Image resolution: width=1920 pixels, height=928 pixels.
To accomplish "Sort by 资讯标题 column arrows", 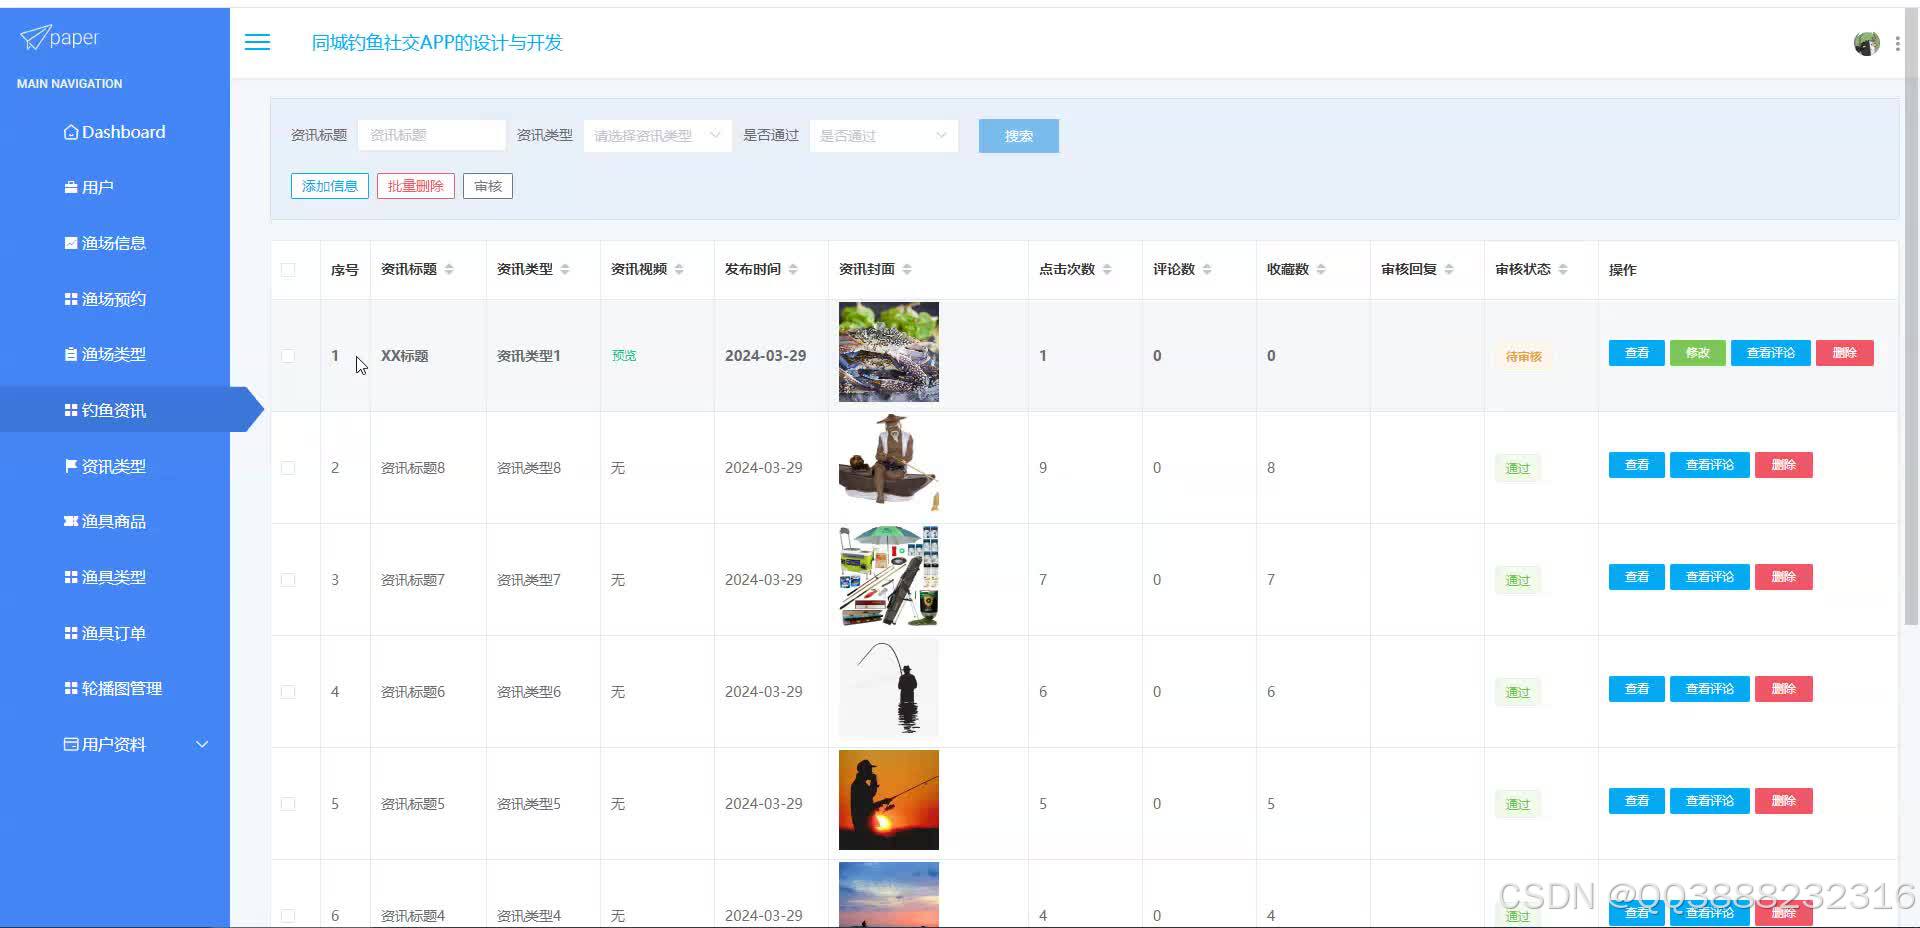I will [449, 269].
